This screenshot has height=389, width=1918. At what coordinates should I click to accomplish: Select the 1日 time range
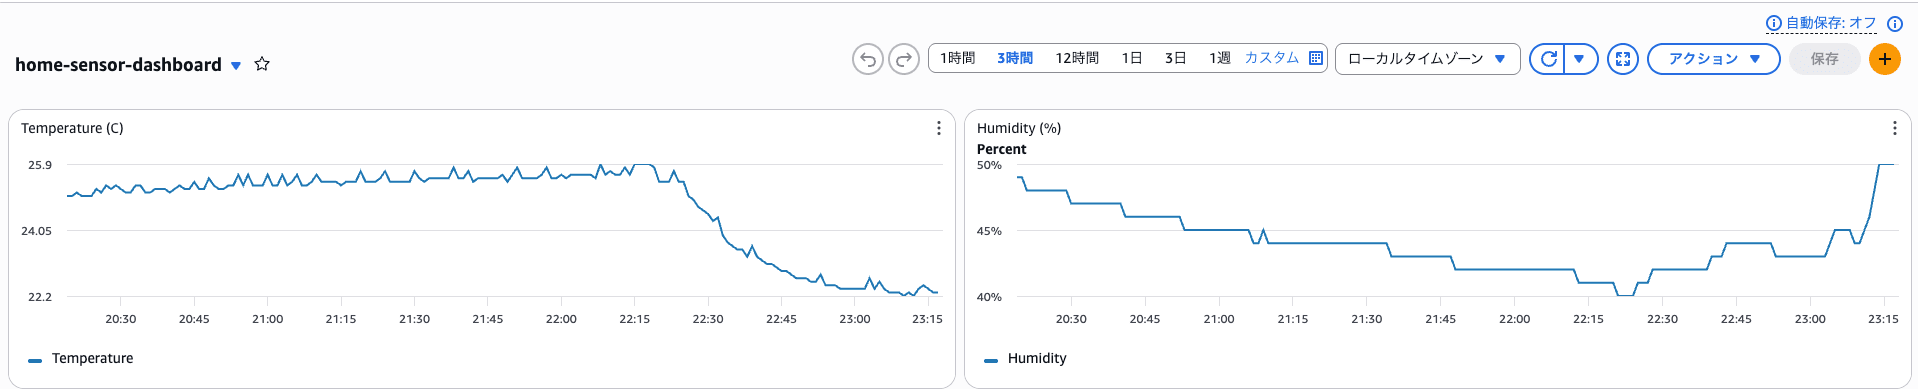[x=1132, y=58]
